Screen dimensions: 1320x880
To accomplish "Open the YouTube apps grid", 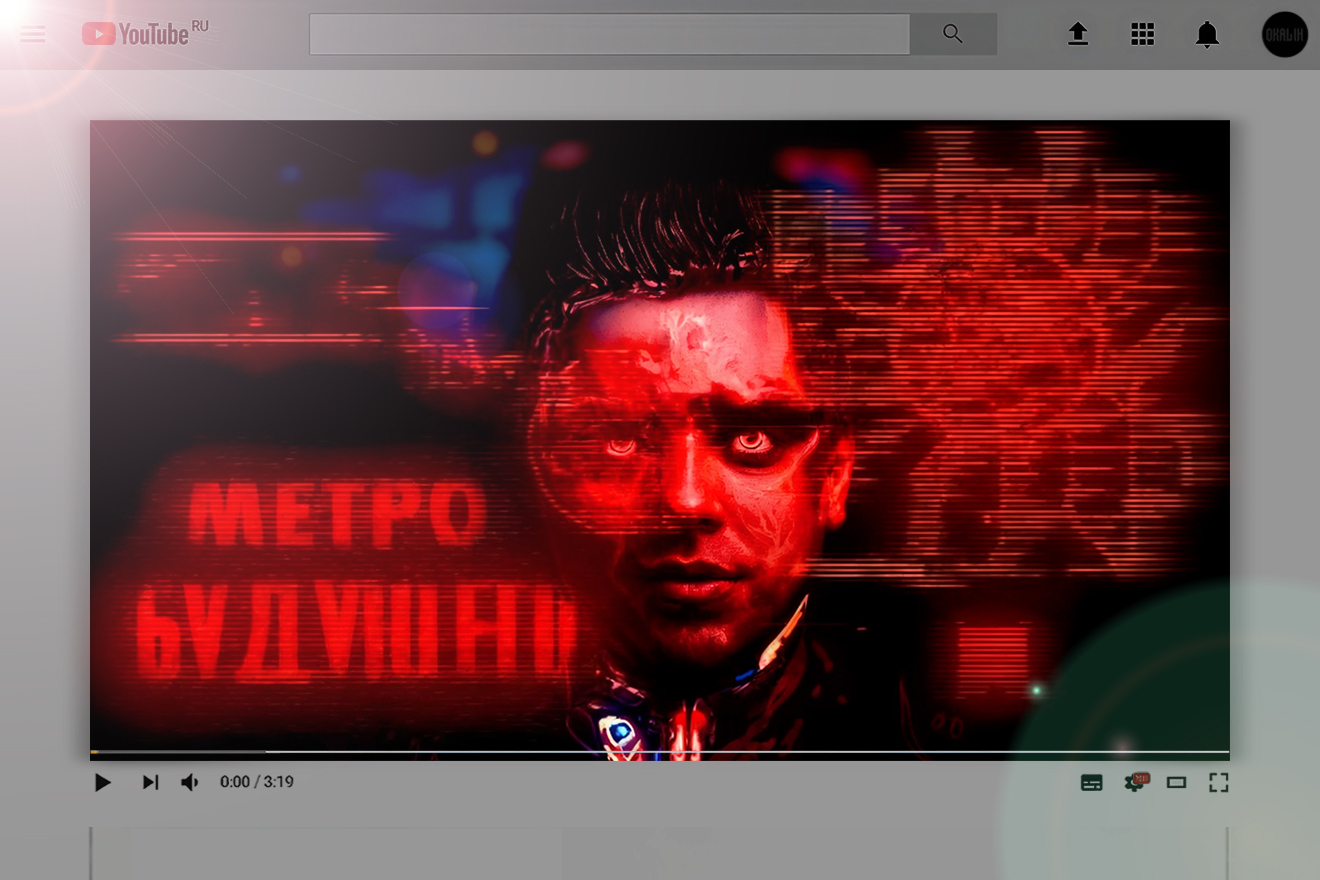I will coord(1142,35).
